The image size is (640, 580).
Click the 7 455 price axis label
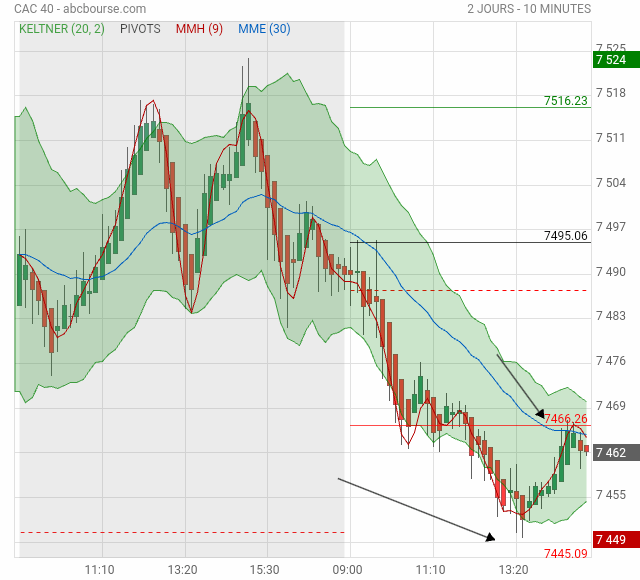pyautogui.click(x=611, y=495)
